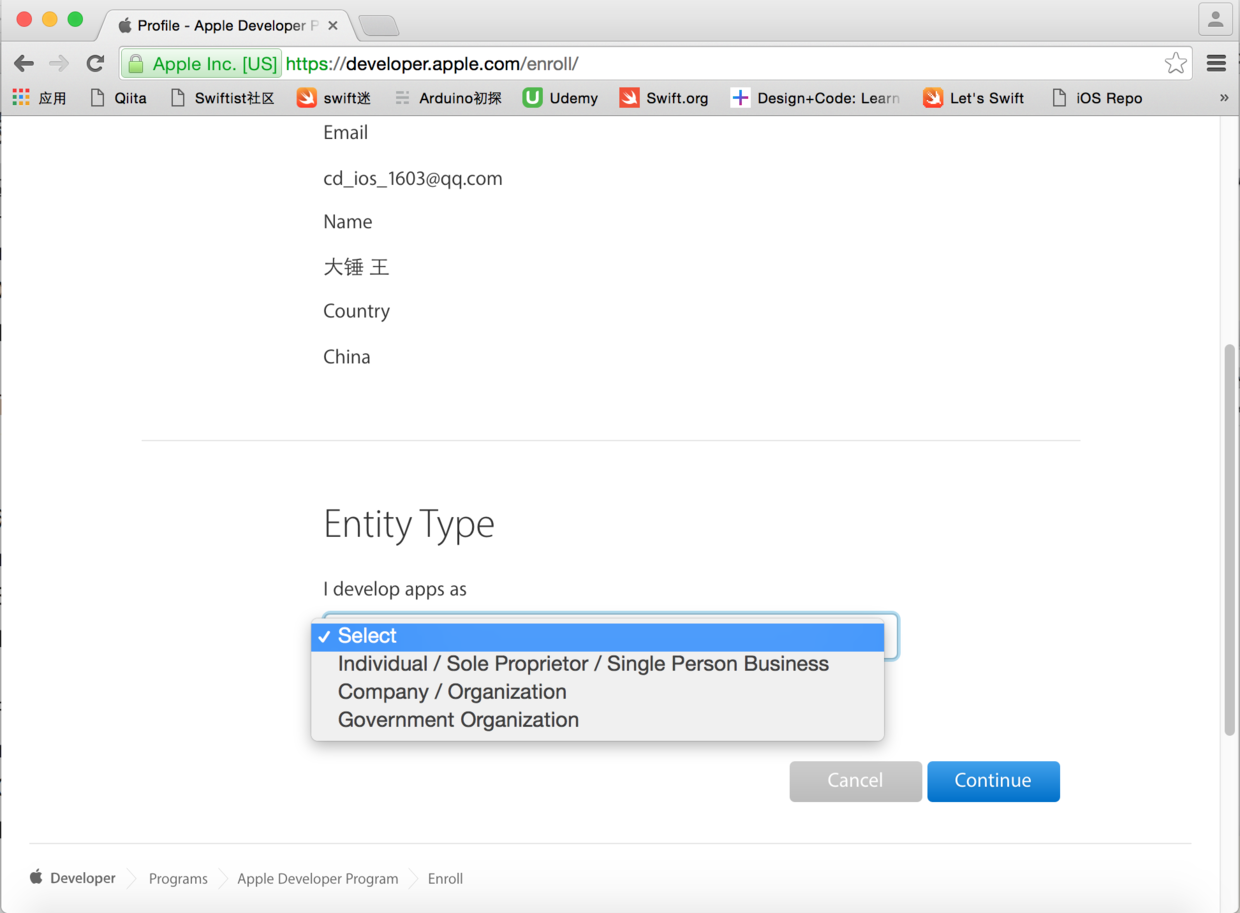Open the Chrome hamburger menu
The height and width of the screenshot is (913, 1240).
tap(1216, 64)
